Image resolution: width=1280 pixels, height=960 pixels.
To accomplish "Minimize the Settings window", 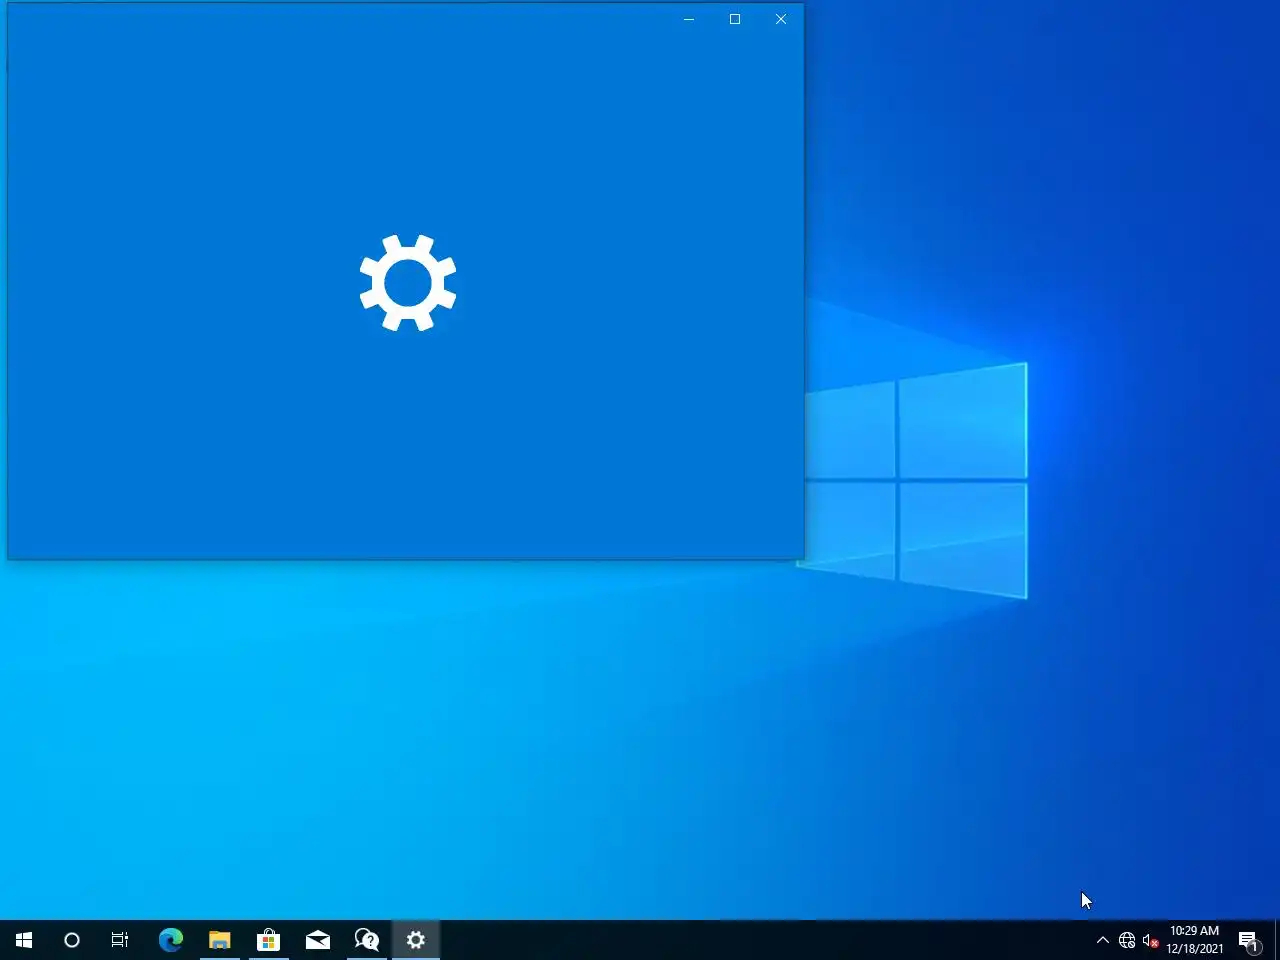I will [x=689, y=19].
